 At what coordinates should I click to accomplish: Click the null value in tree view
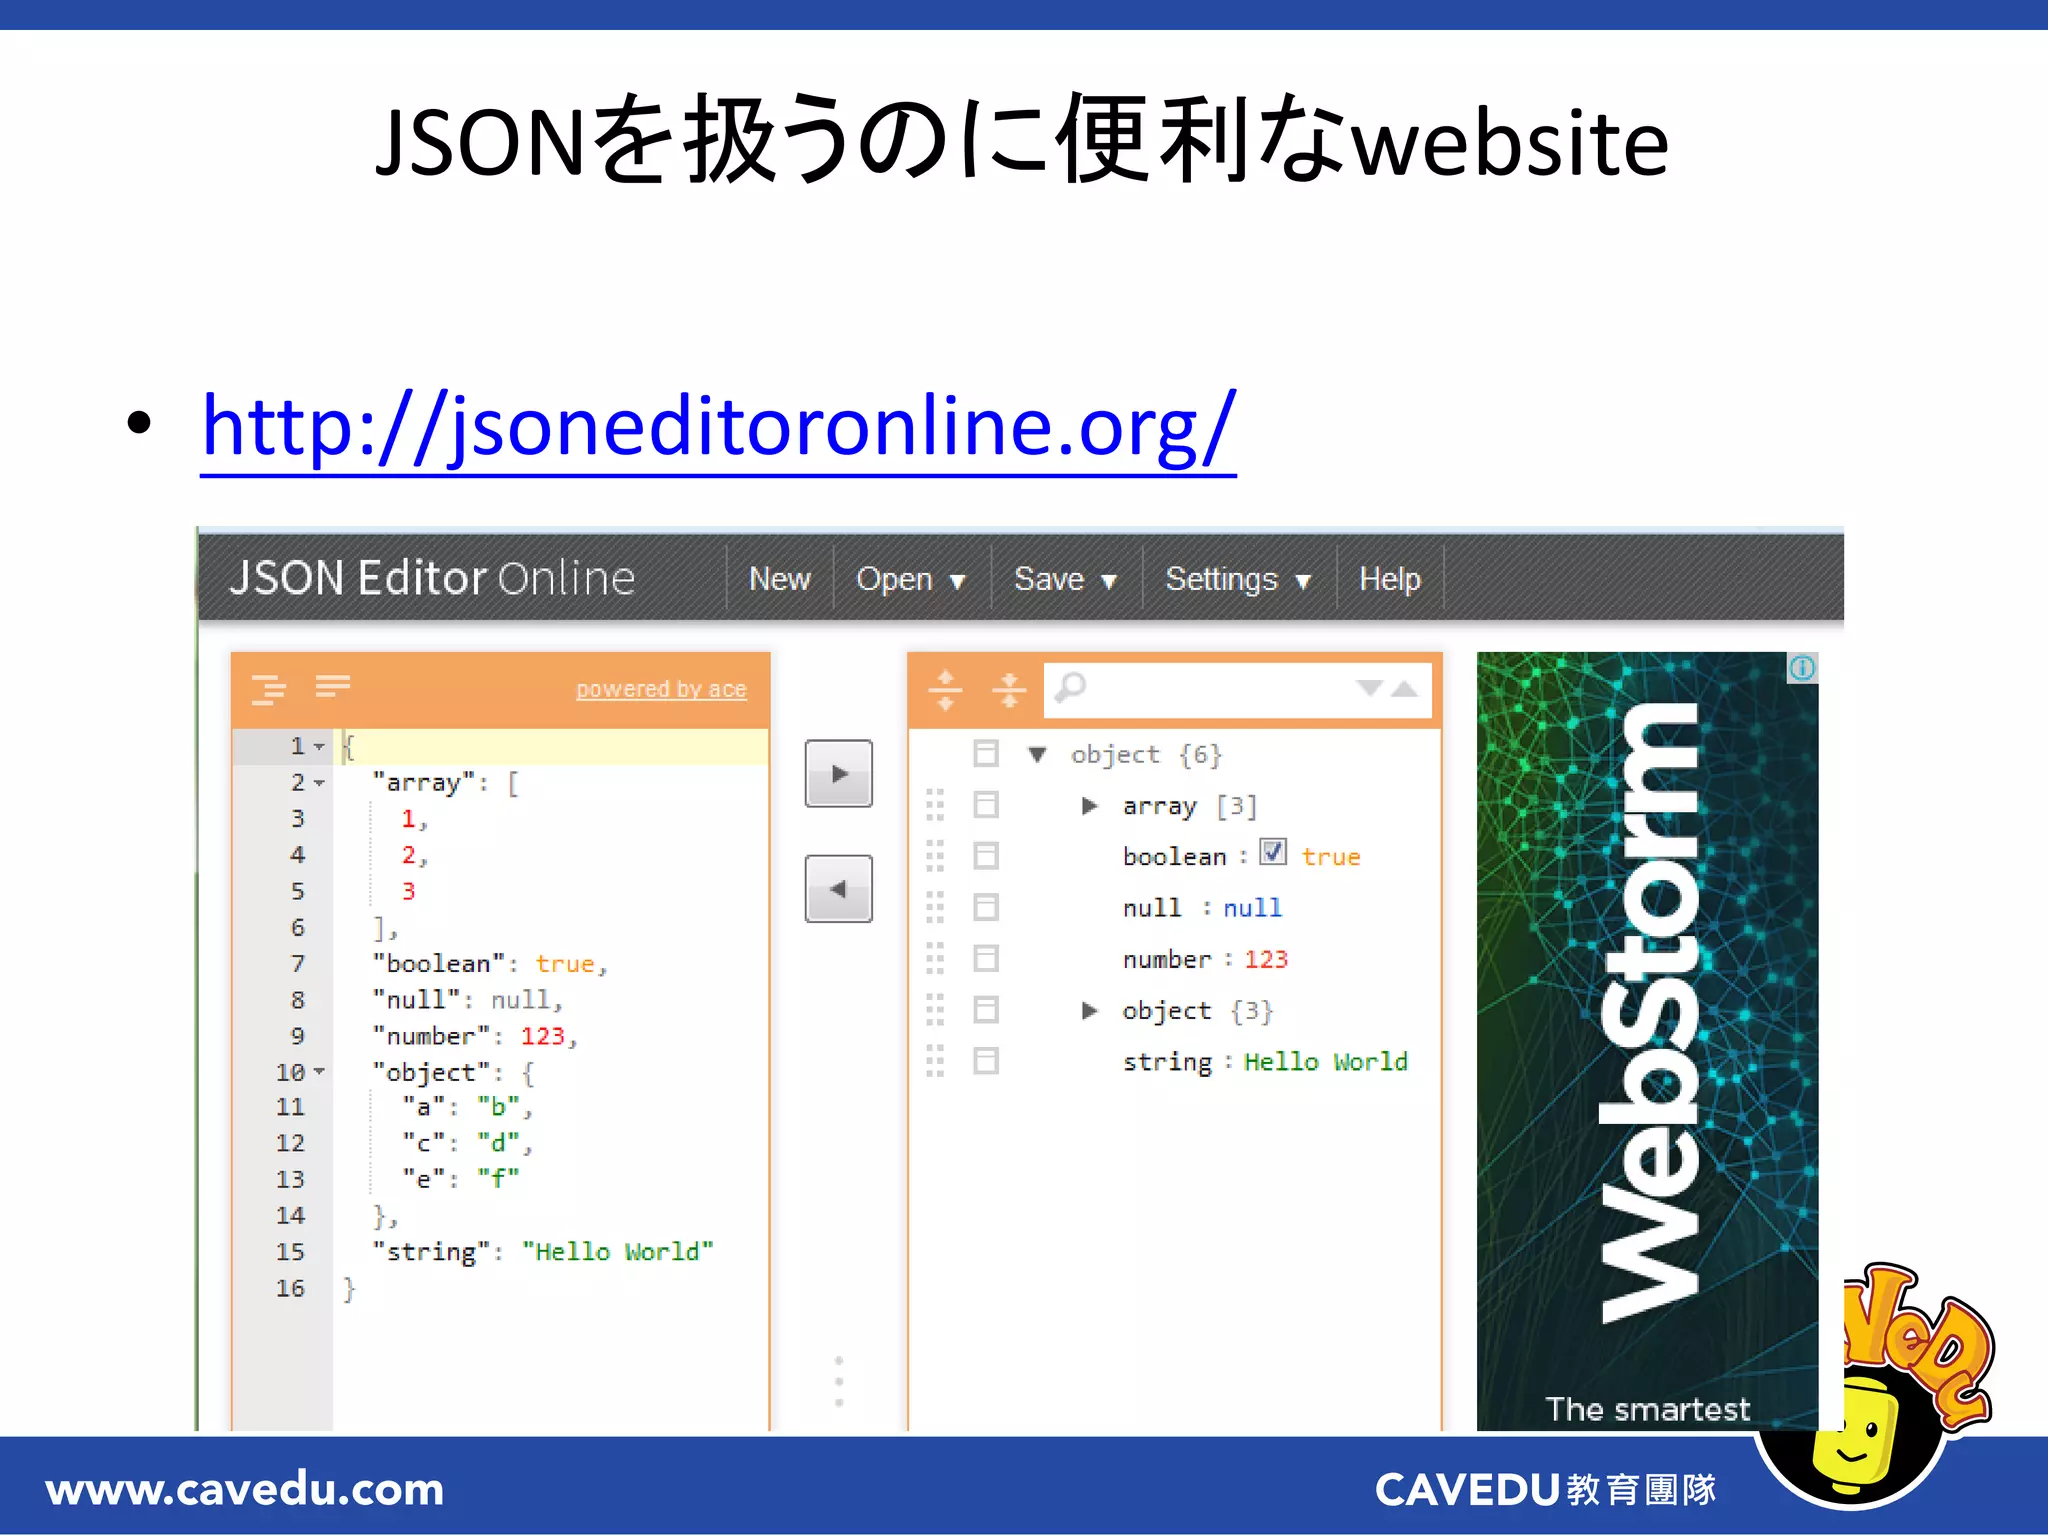tap(1252, 907)
